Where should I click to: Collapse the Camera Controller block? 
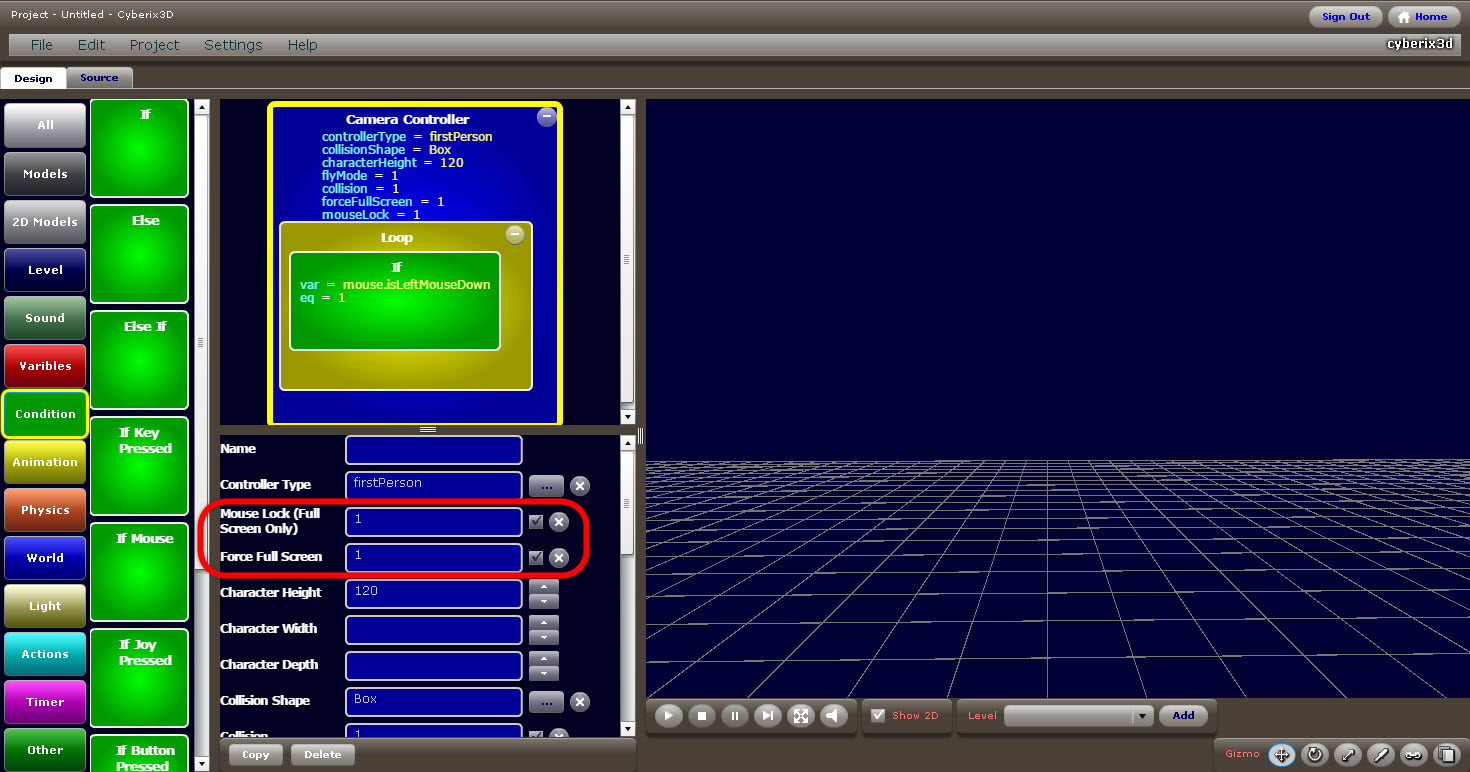(546, 117)
